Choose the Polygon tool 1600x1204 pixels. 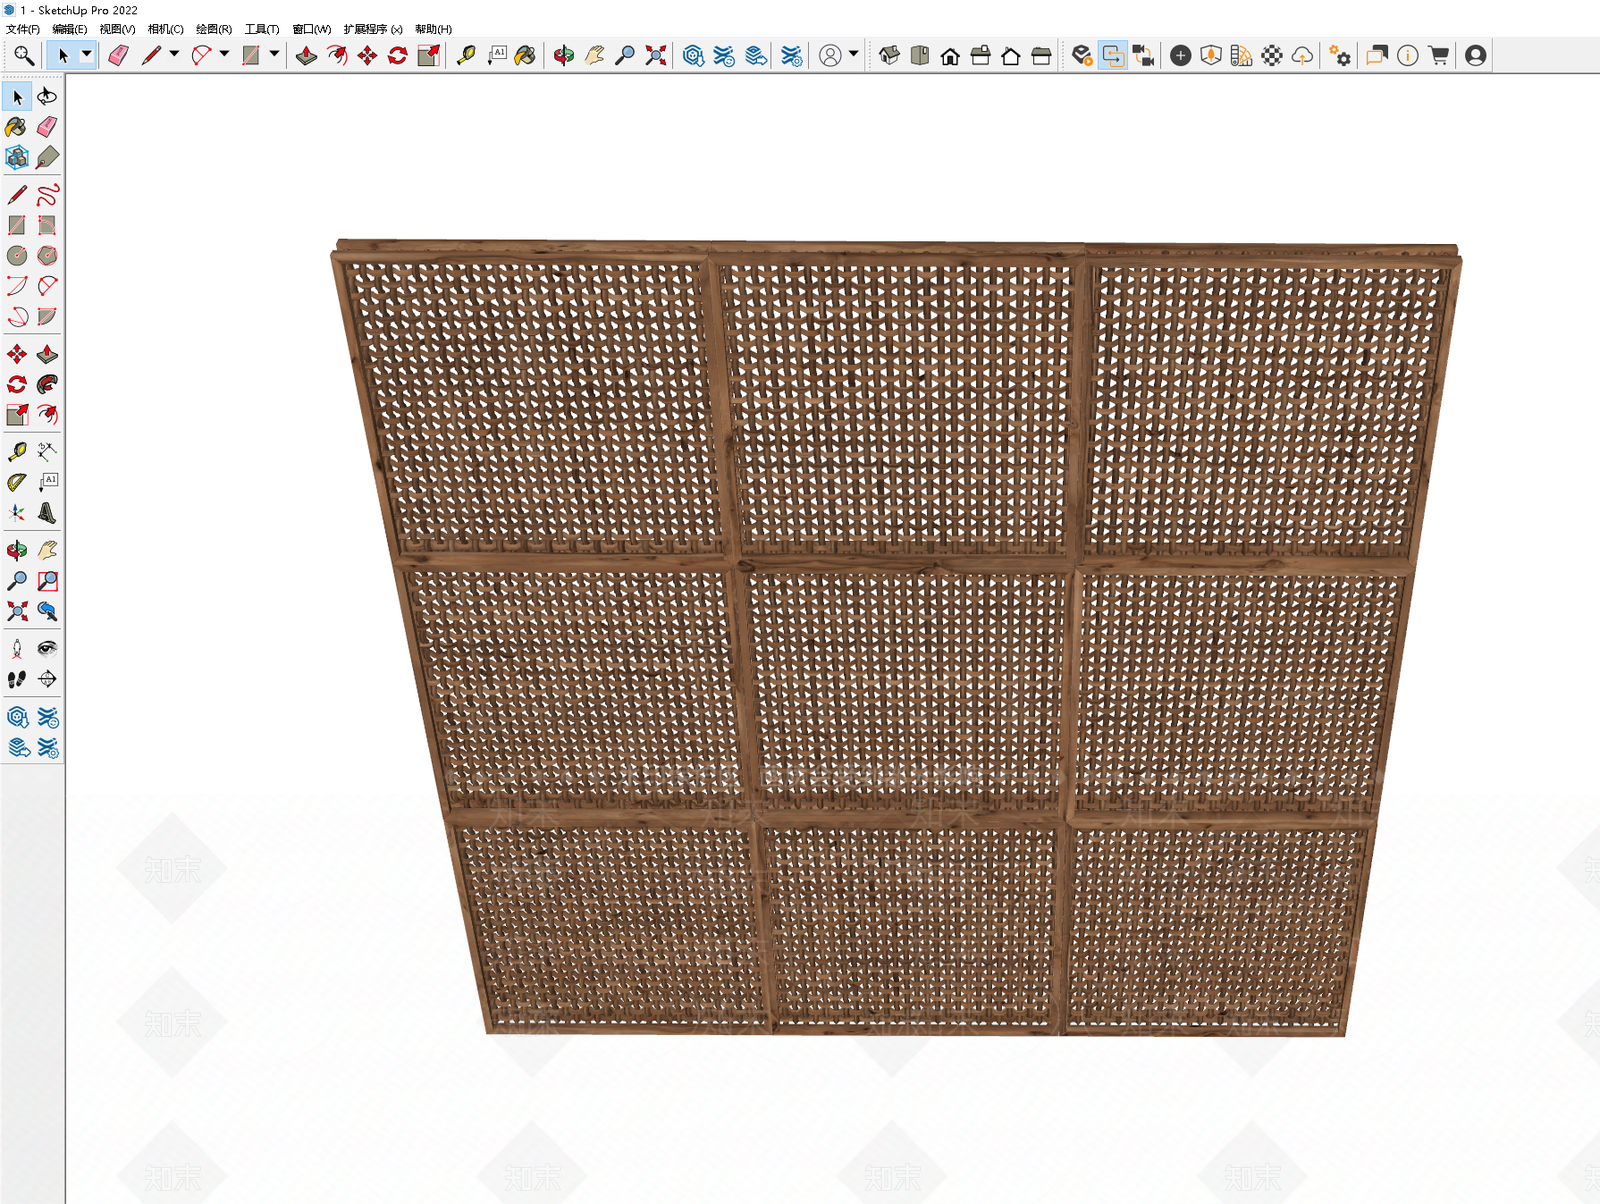47,256
